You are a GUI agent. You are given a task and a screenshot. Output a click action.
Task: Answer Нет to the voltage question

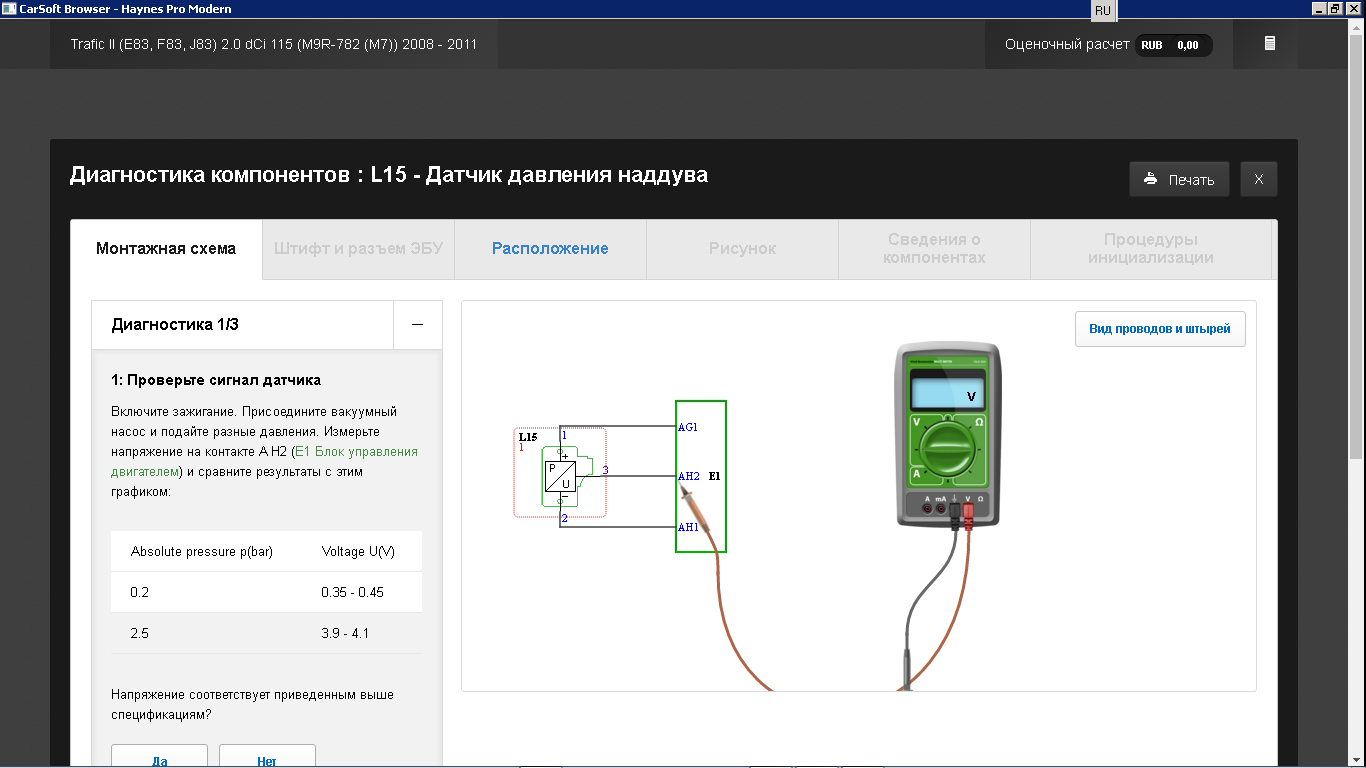pos(267,758)
